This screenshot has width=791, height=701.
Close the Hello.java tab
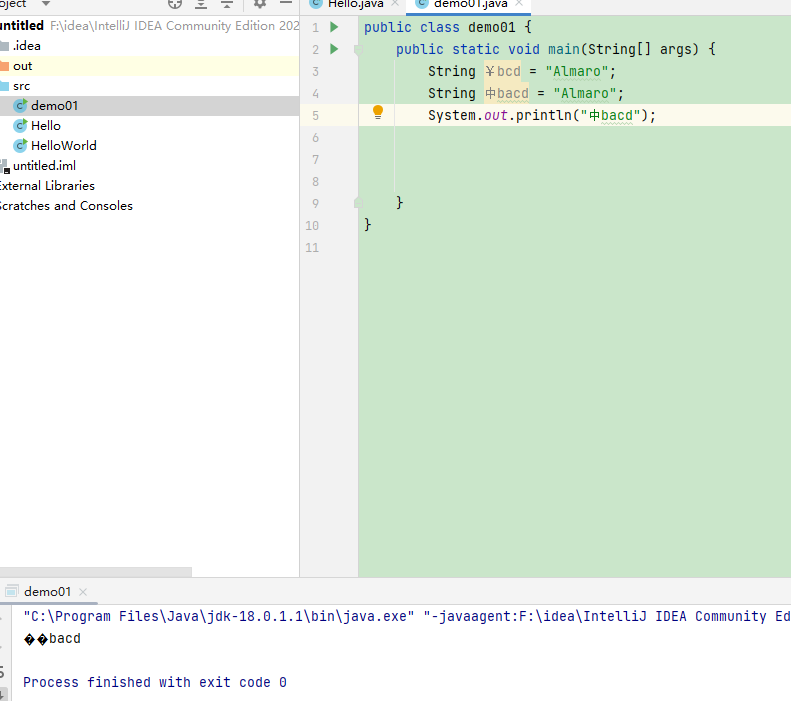(395, 3)
